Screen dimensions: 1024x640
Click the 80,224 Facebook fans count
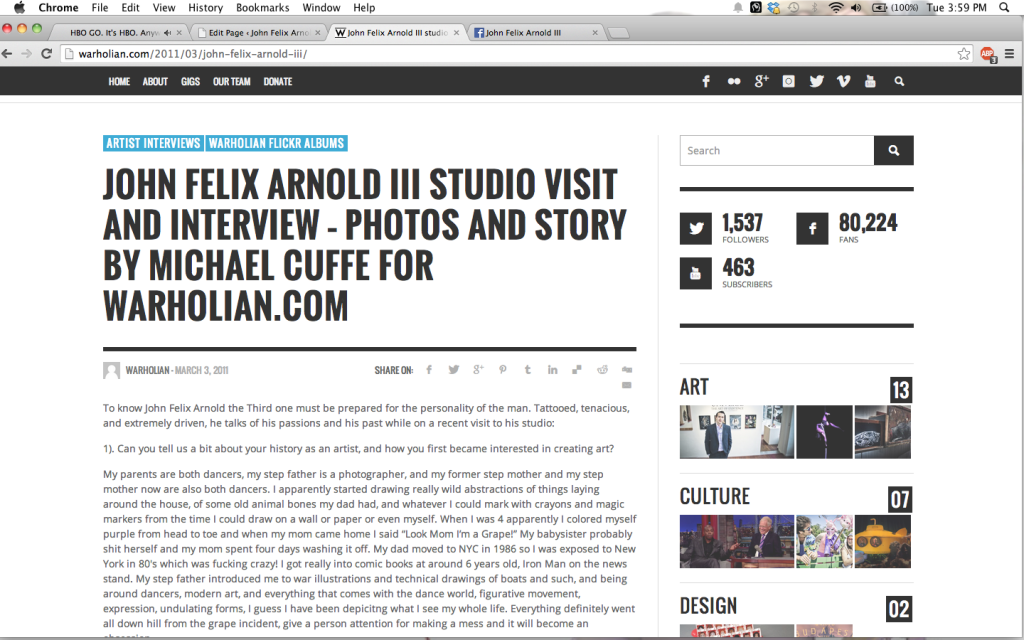pyautogui.click(x=868, y=223)
